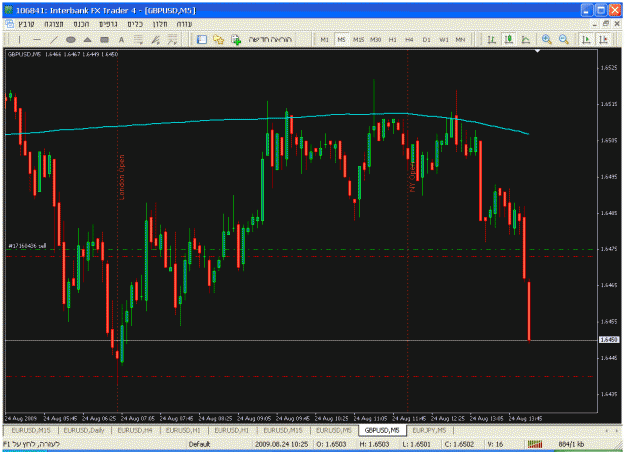Select the triangle shape tool

pos(87,39)
